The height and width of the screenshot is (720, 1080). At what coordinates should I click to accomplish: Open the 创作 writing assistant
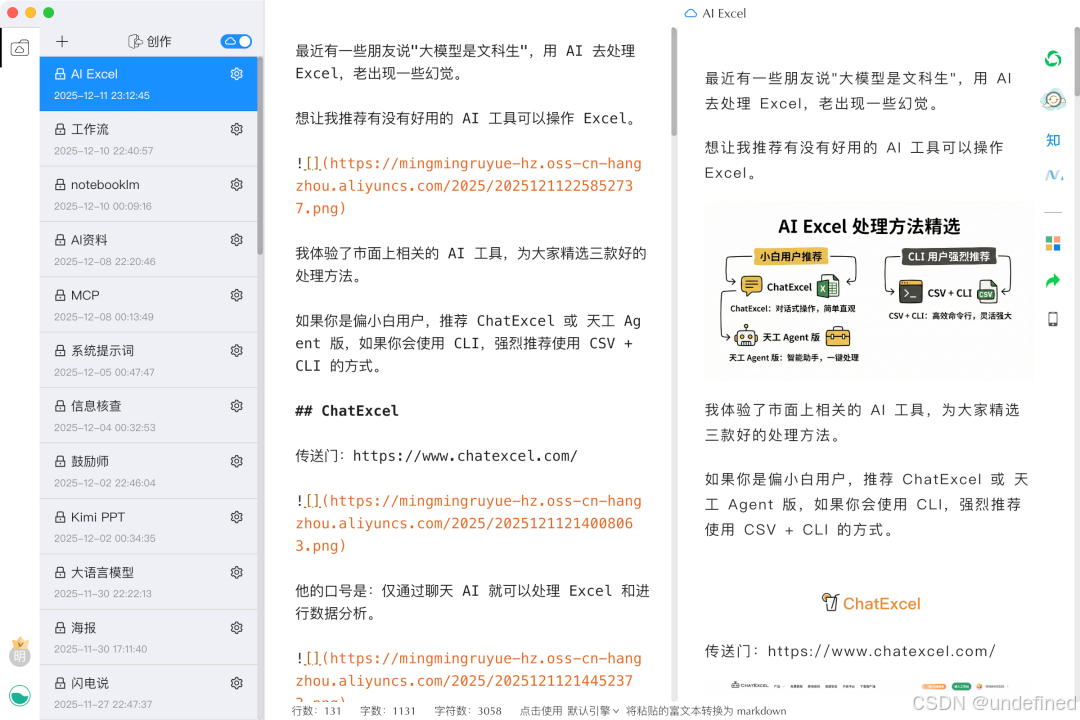[149, 41]
